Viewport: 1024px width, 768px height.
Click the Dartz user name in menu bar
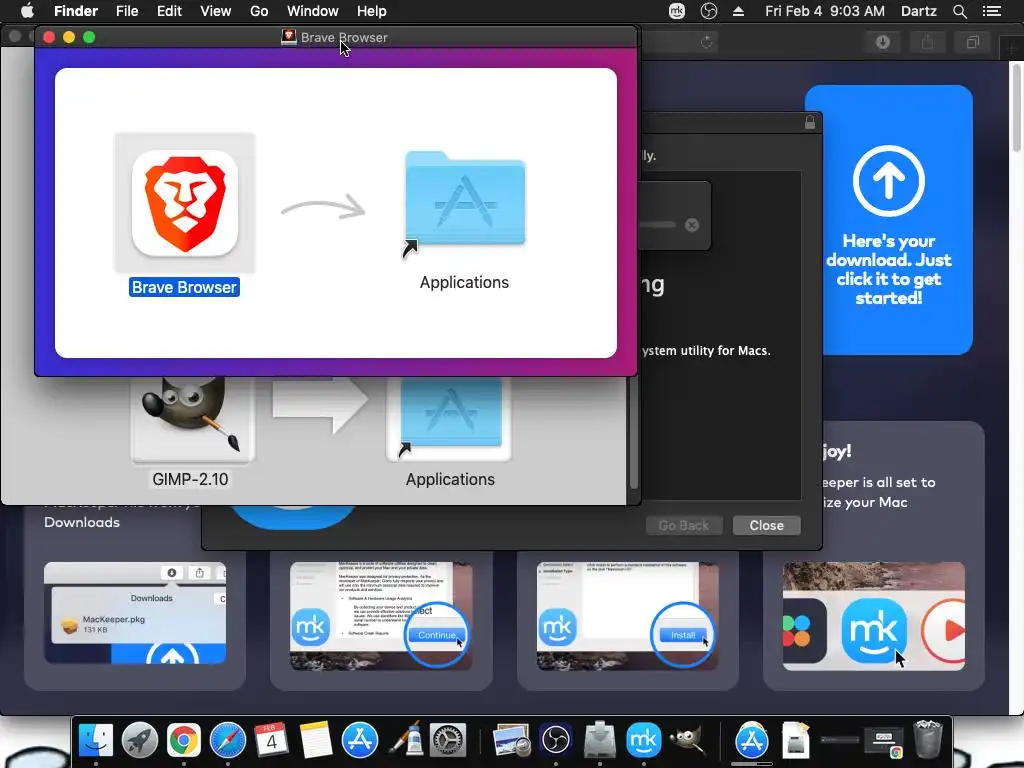(x=918, y=11)
